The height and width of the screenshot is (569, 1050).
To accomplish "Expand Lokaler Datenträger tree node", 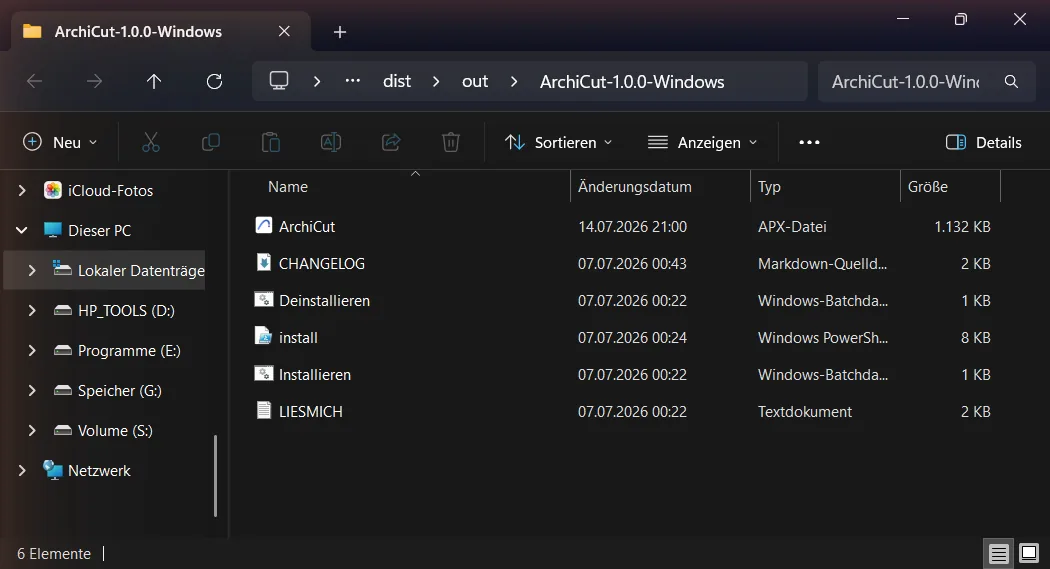I will click(31, 270).
